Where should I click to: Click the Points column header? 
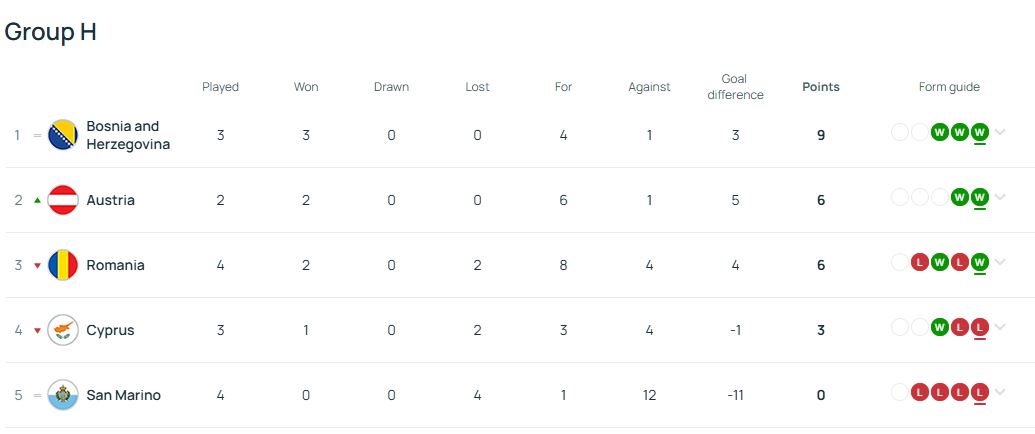point(820,87)
